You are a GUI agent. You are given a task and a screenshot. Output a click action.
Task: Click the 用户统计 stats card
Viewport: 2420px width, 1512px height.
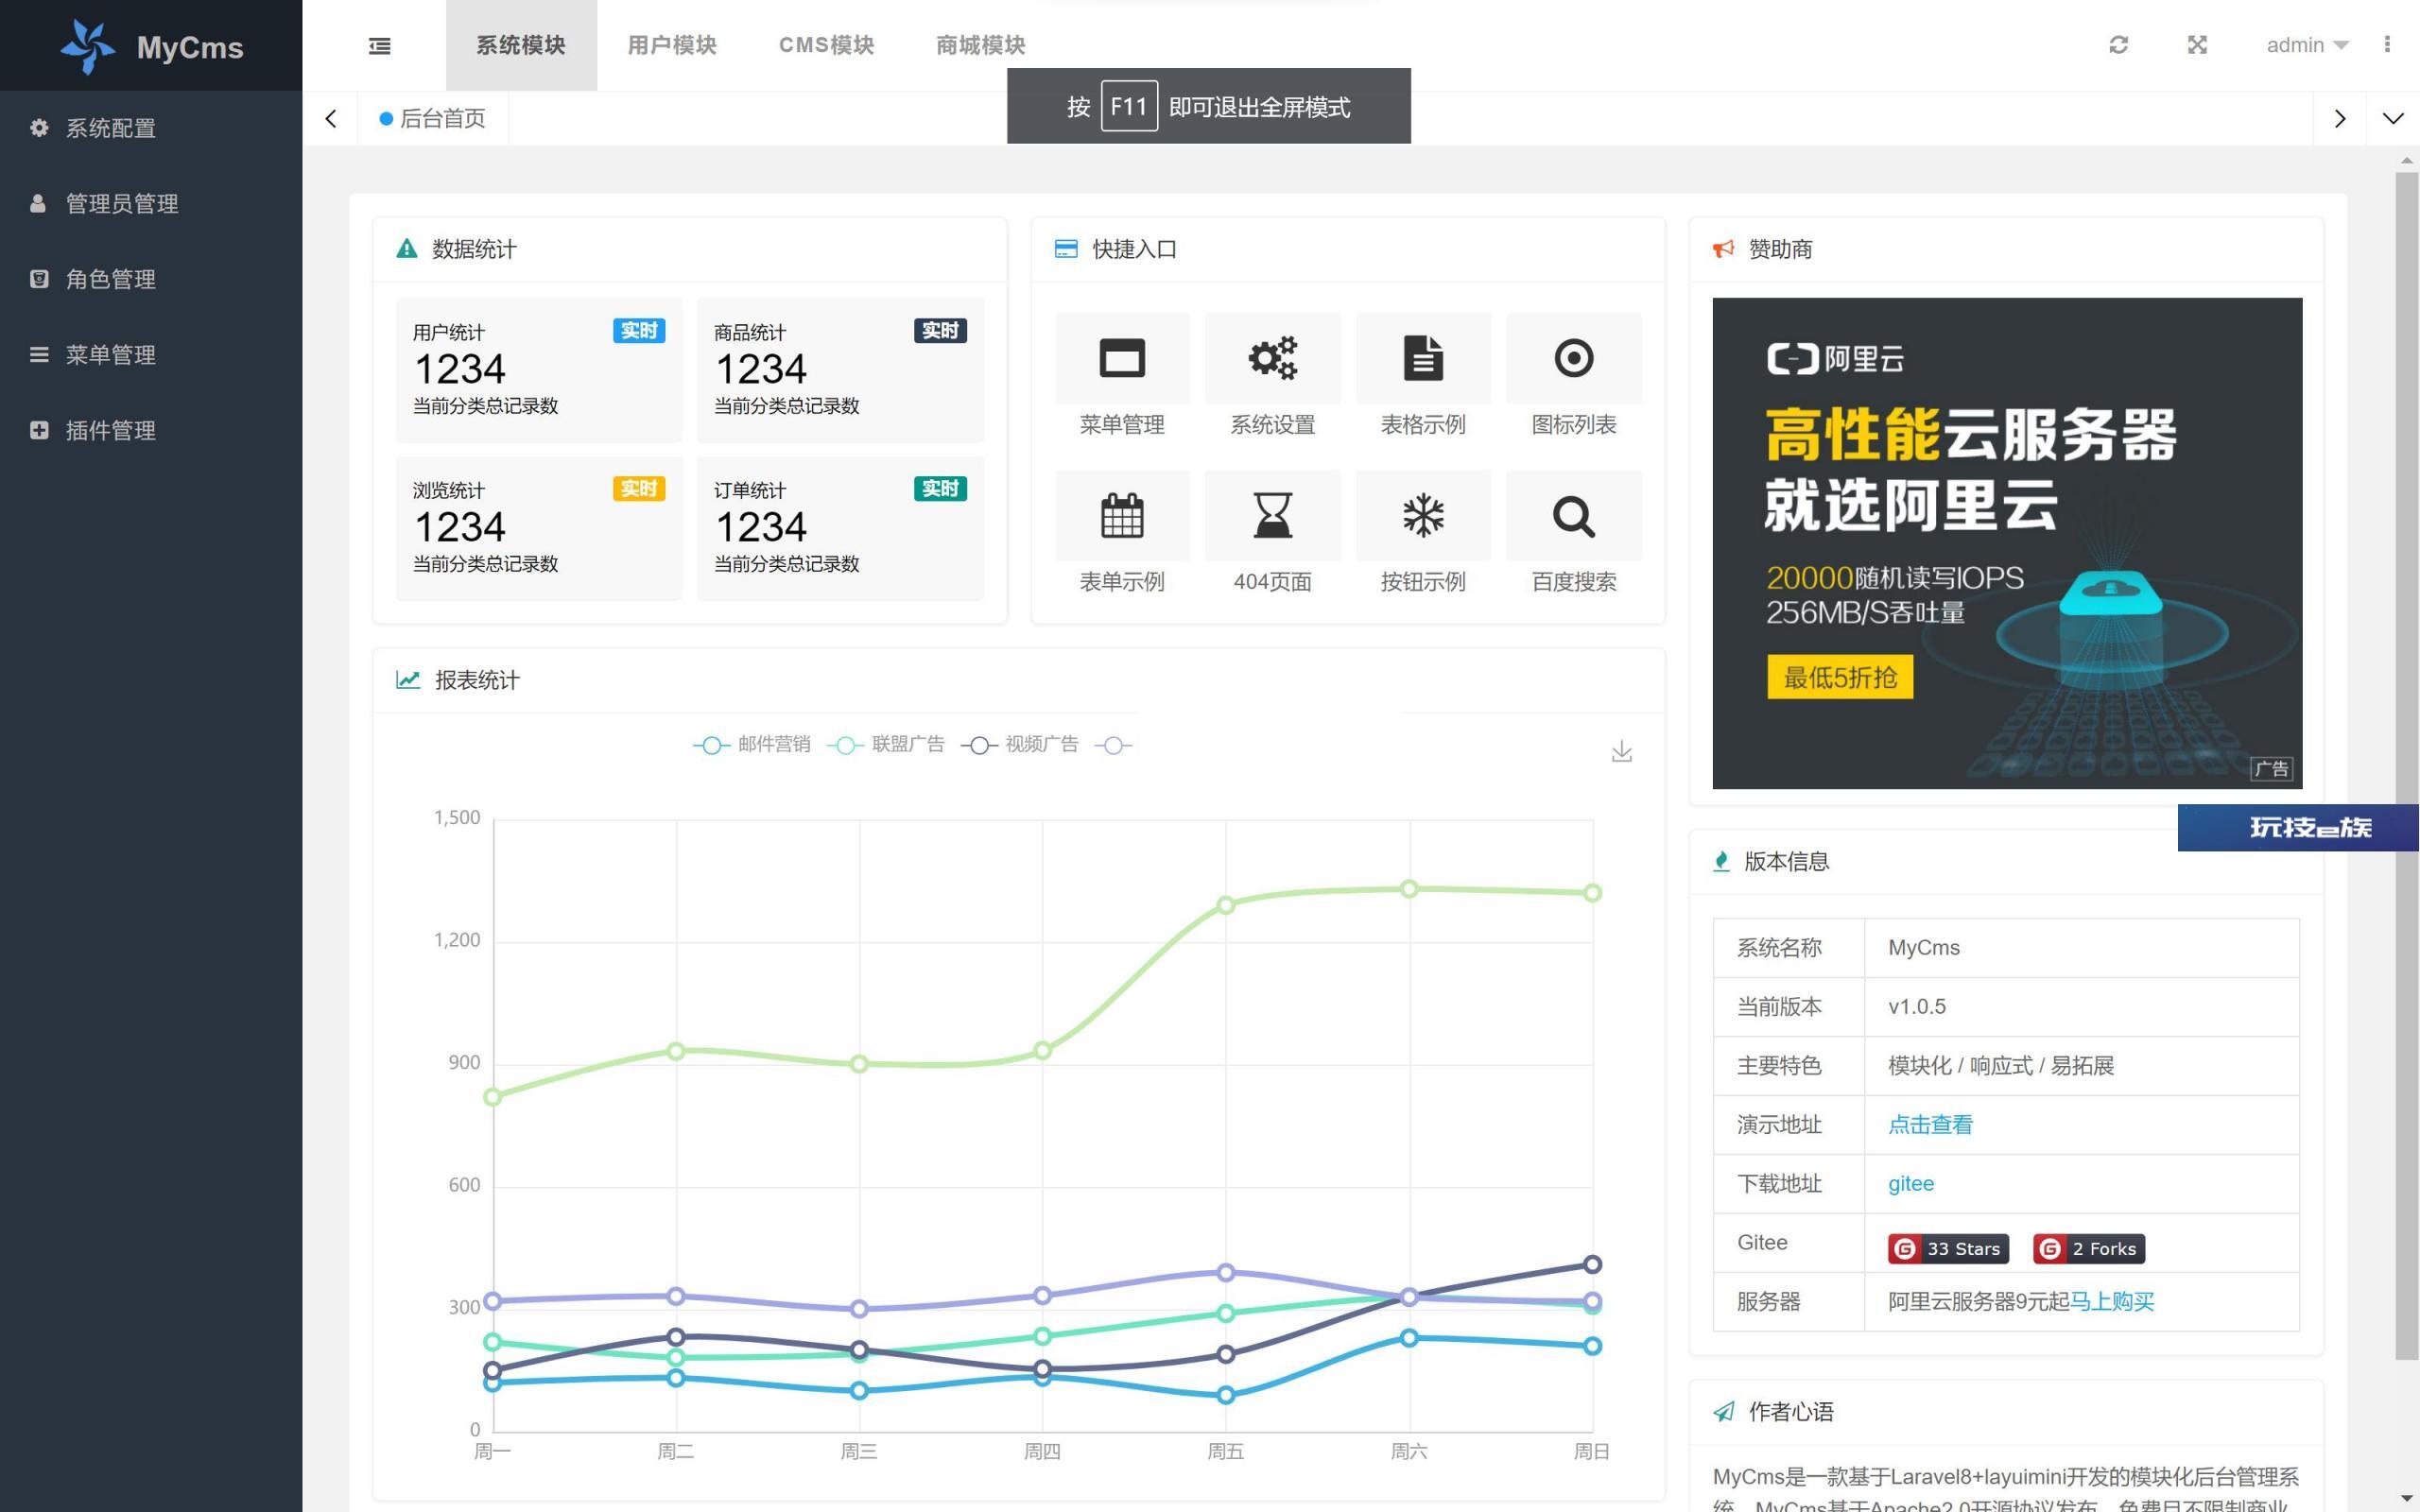[539, 370]
